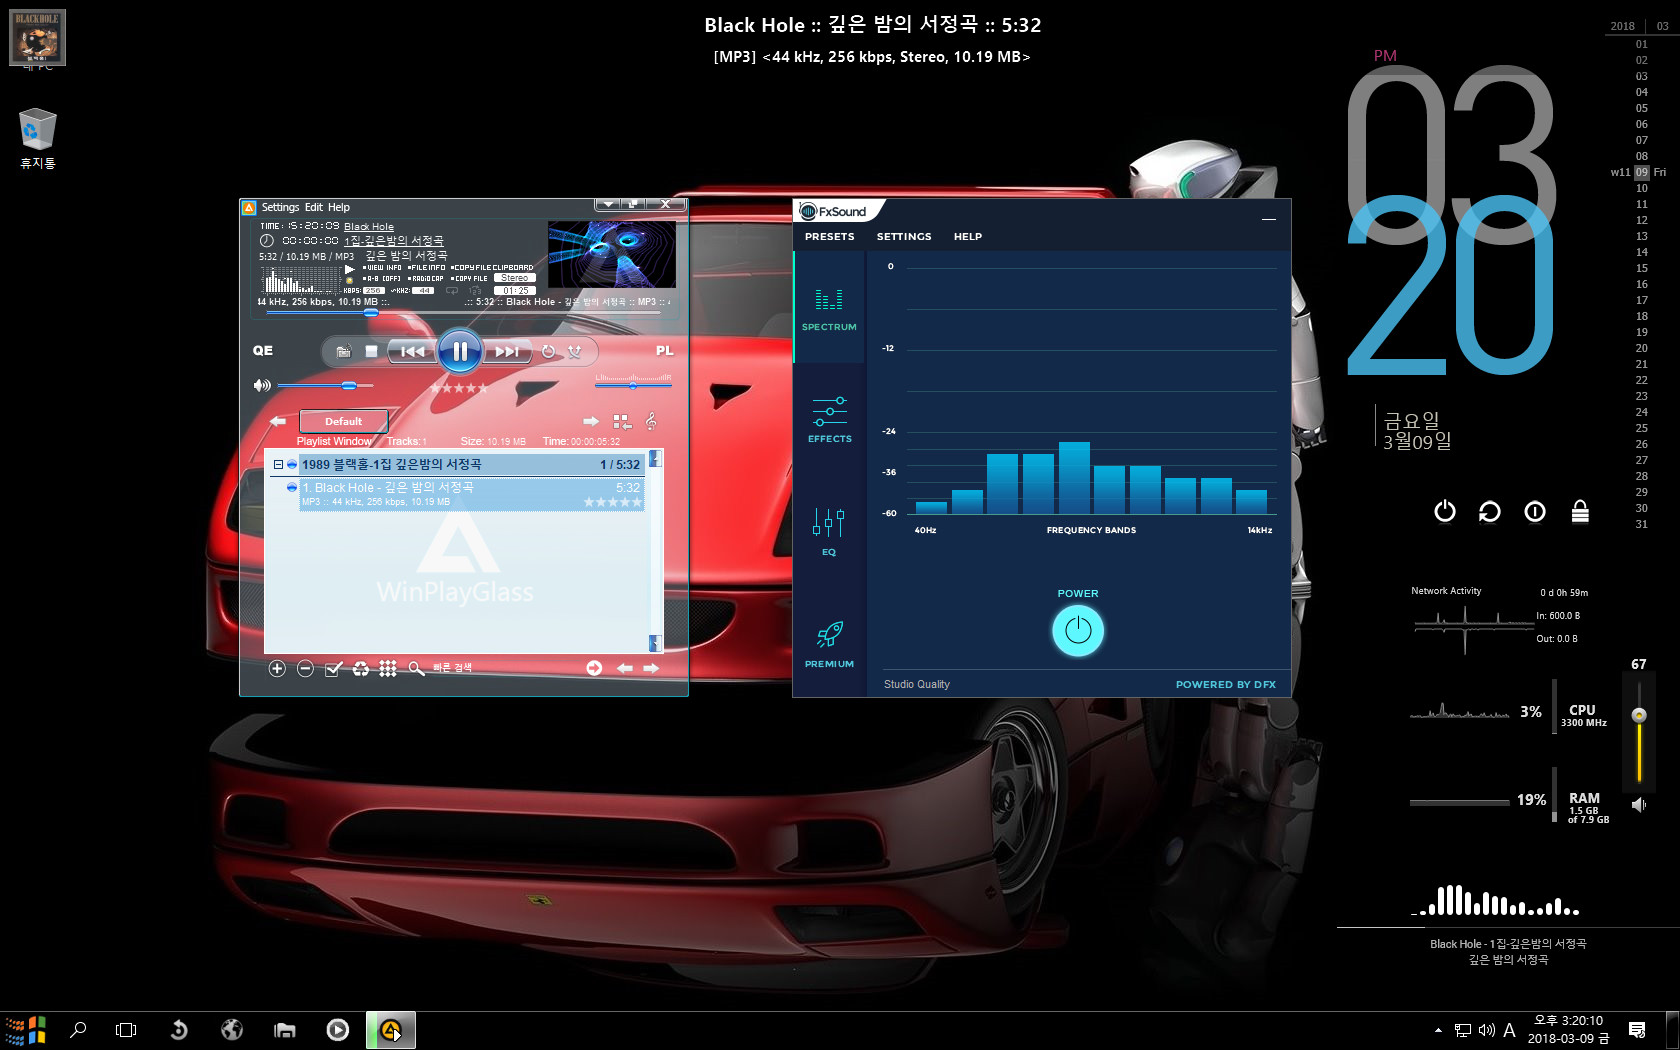Screen dimensions: 1680x1050
Task: Adjust the player volume slider
Action: click(x=325, y=385)
